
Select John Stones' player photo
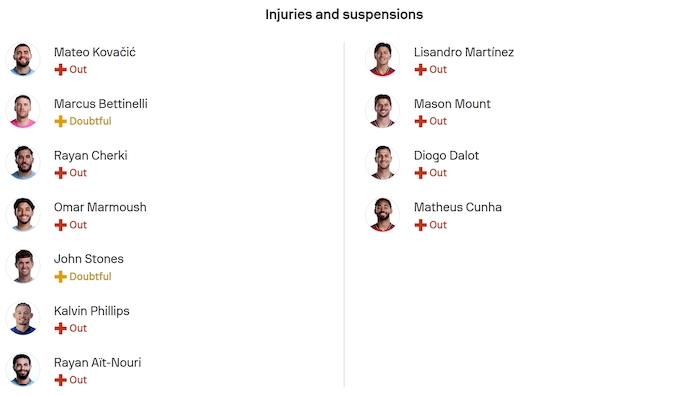23,267
